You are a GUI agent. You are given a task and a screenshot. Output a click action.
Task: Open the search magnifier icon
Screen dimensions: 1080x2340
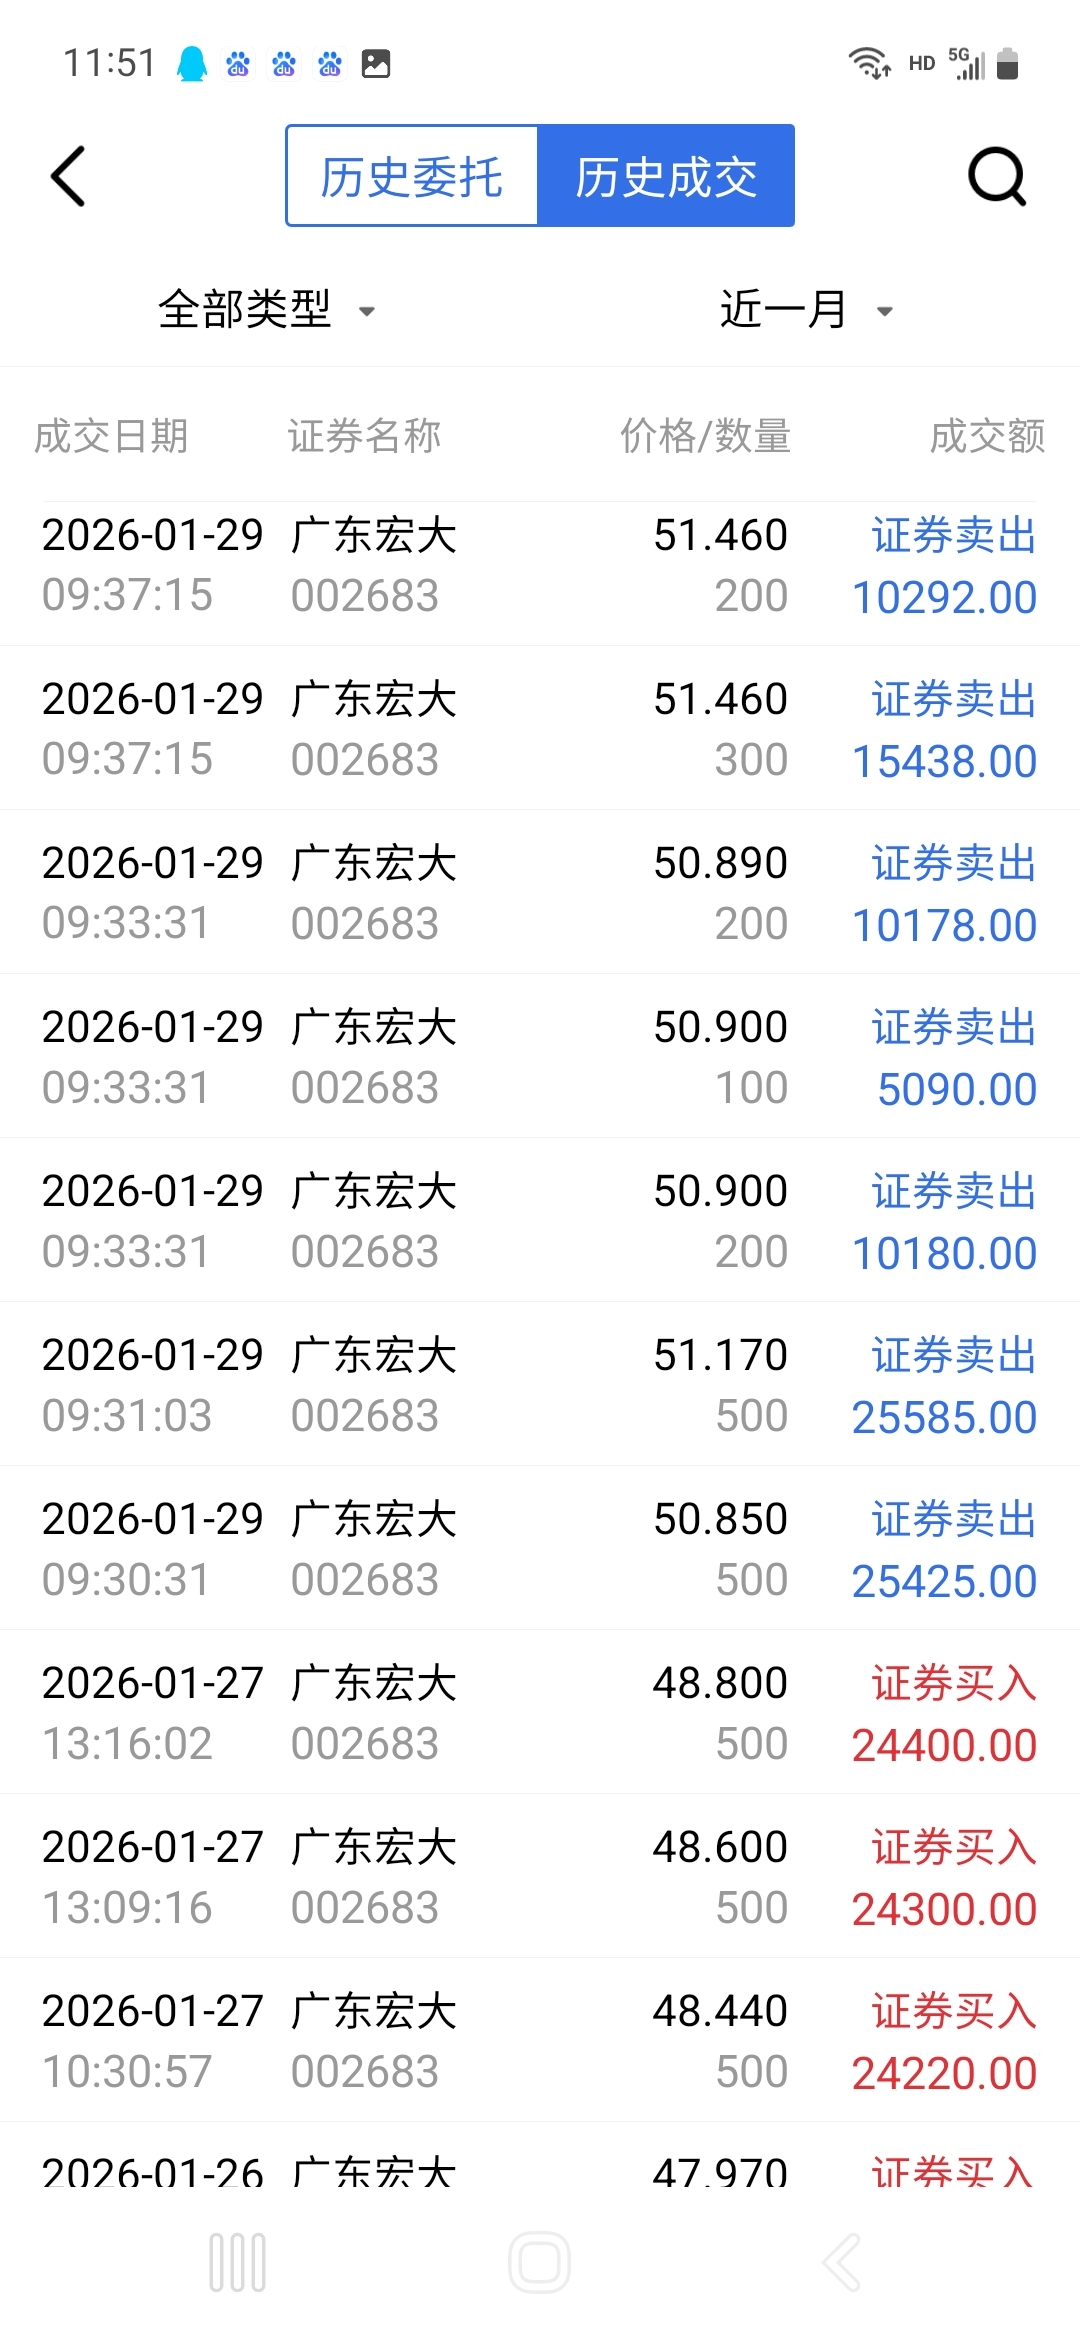[997, 177]
